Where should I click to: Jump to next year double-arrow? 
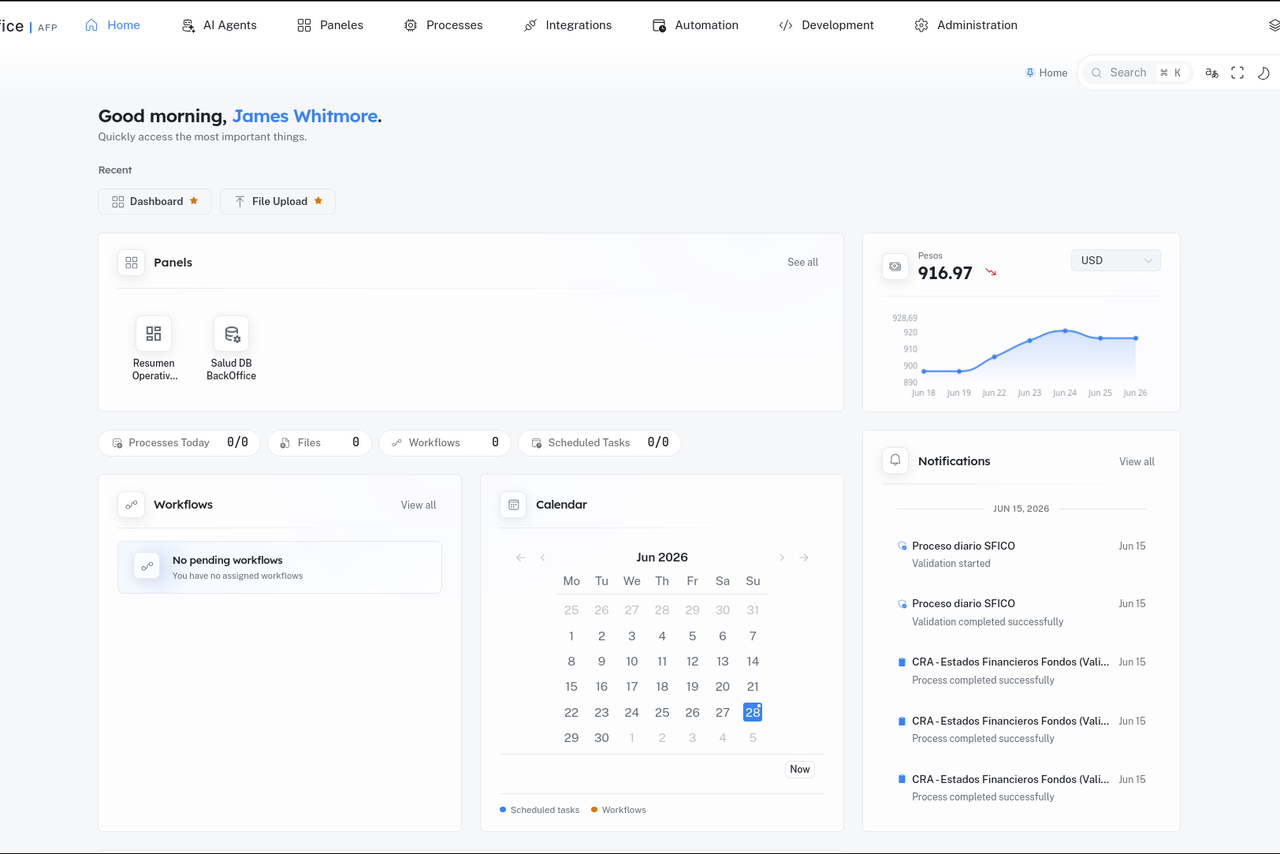click(804, 558)
